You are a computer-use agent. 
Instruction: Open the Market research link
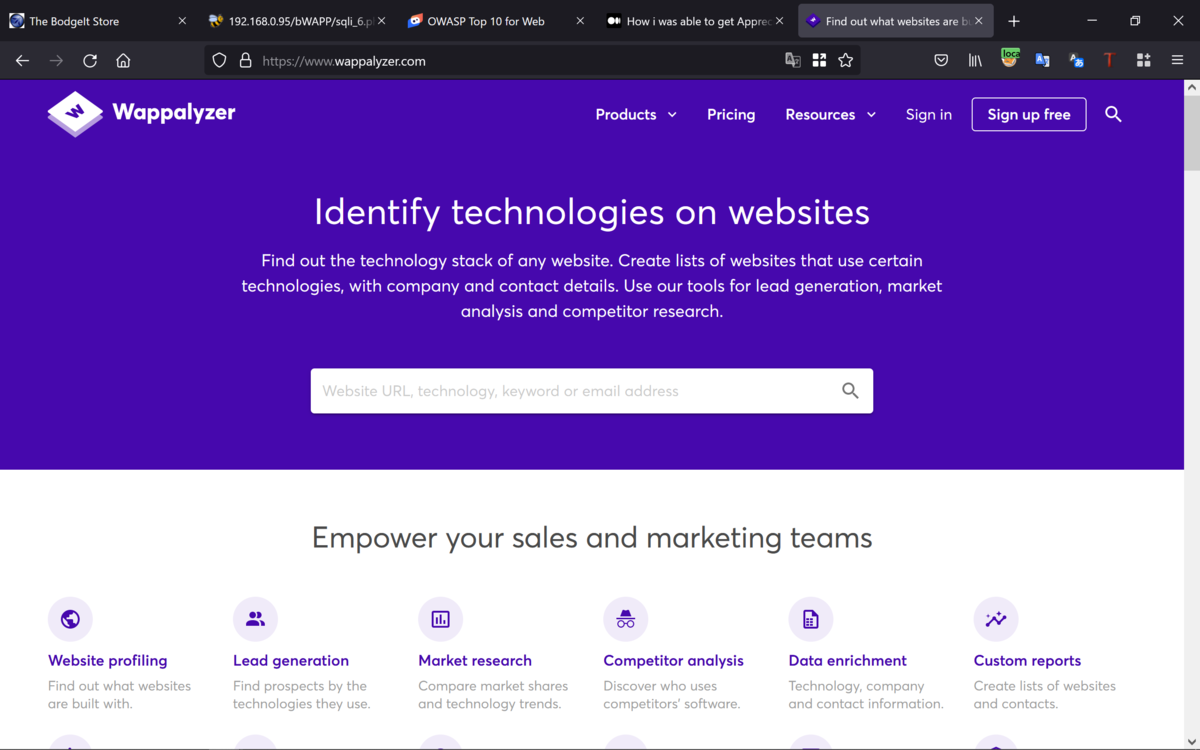point(475,661)
